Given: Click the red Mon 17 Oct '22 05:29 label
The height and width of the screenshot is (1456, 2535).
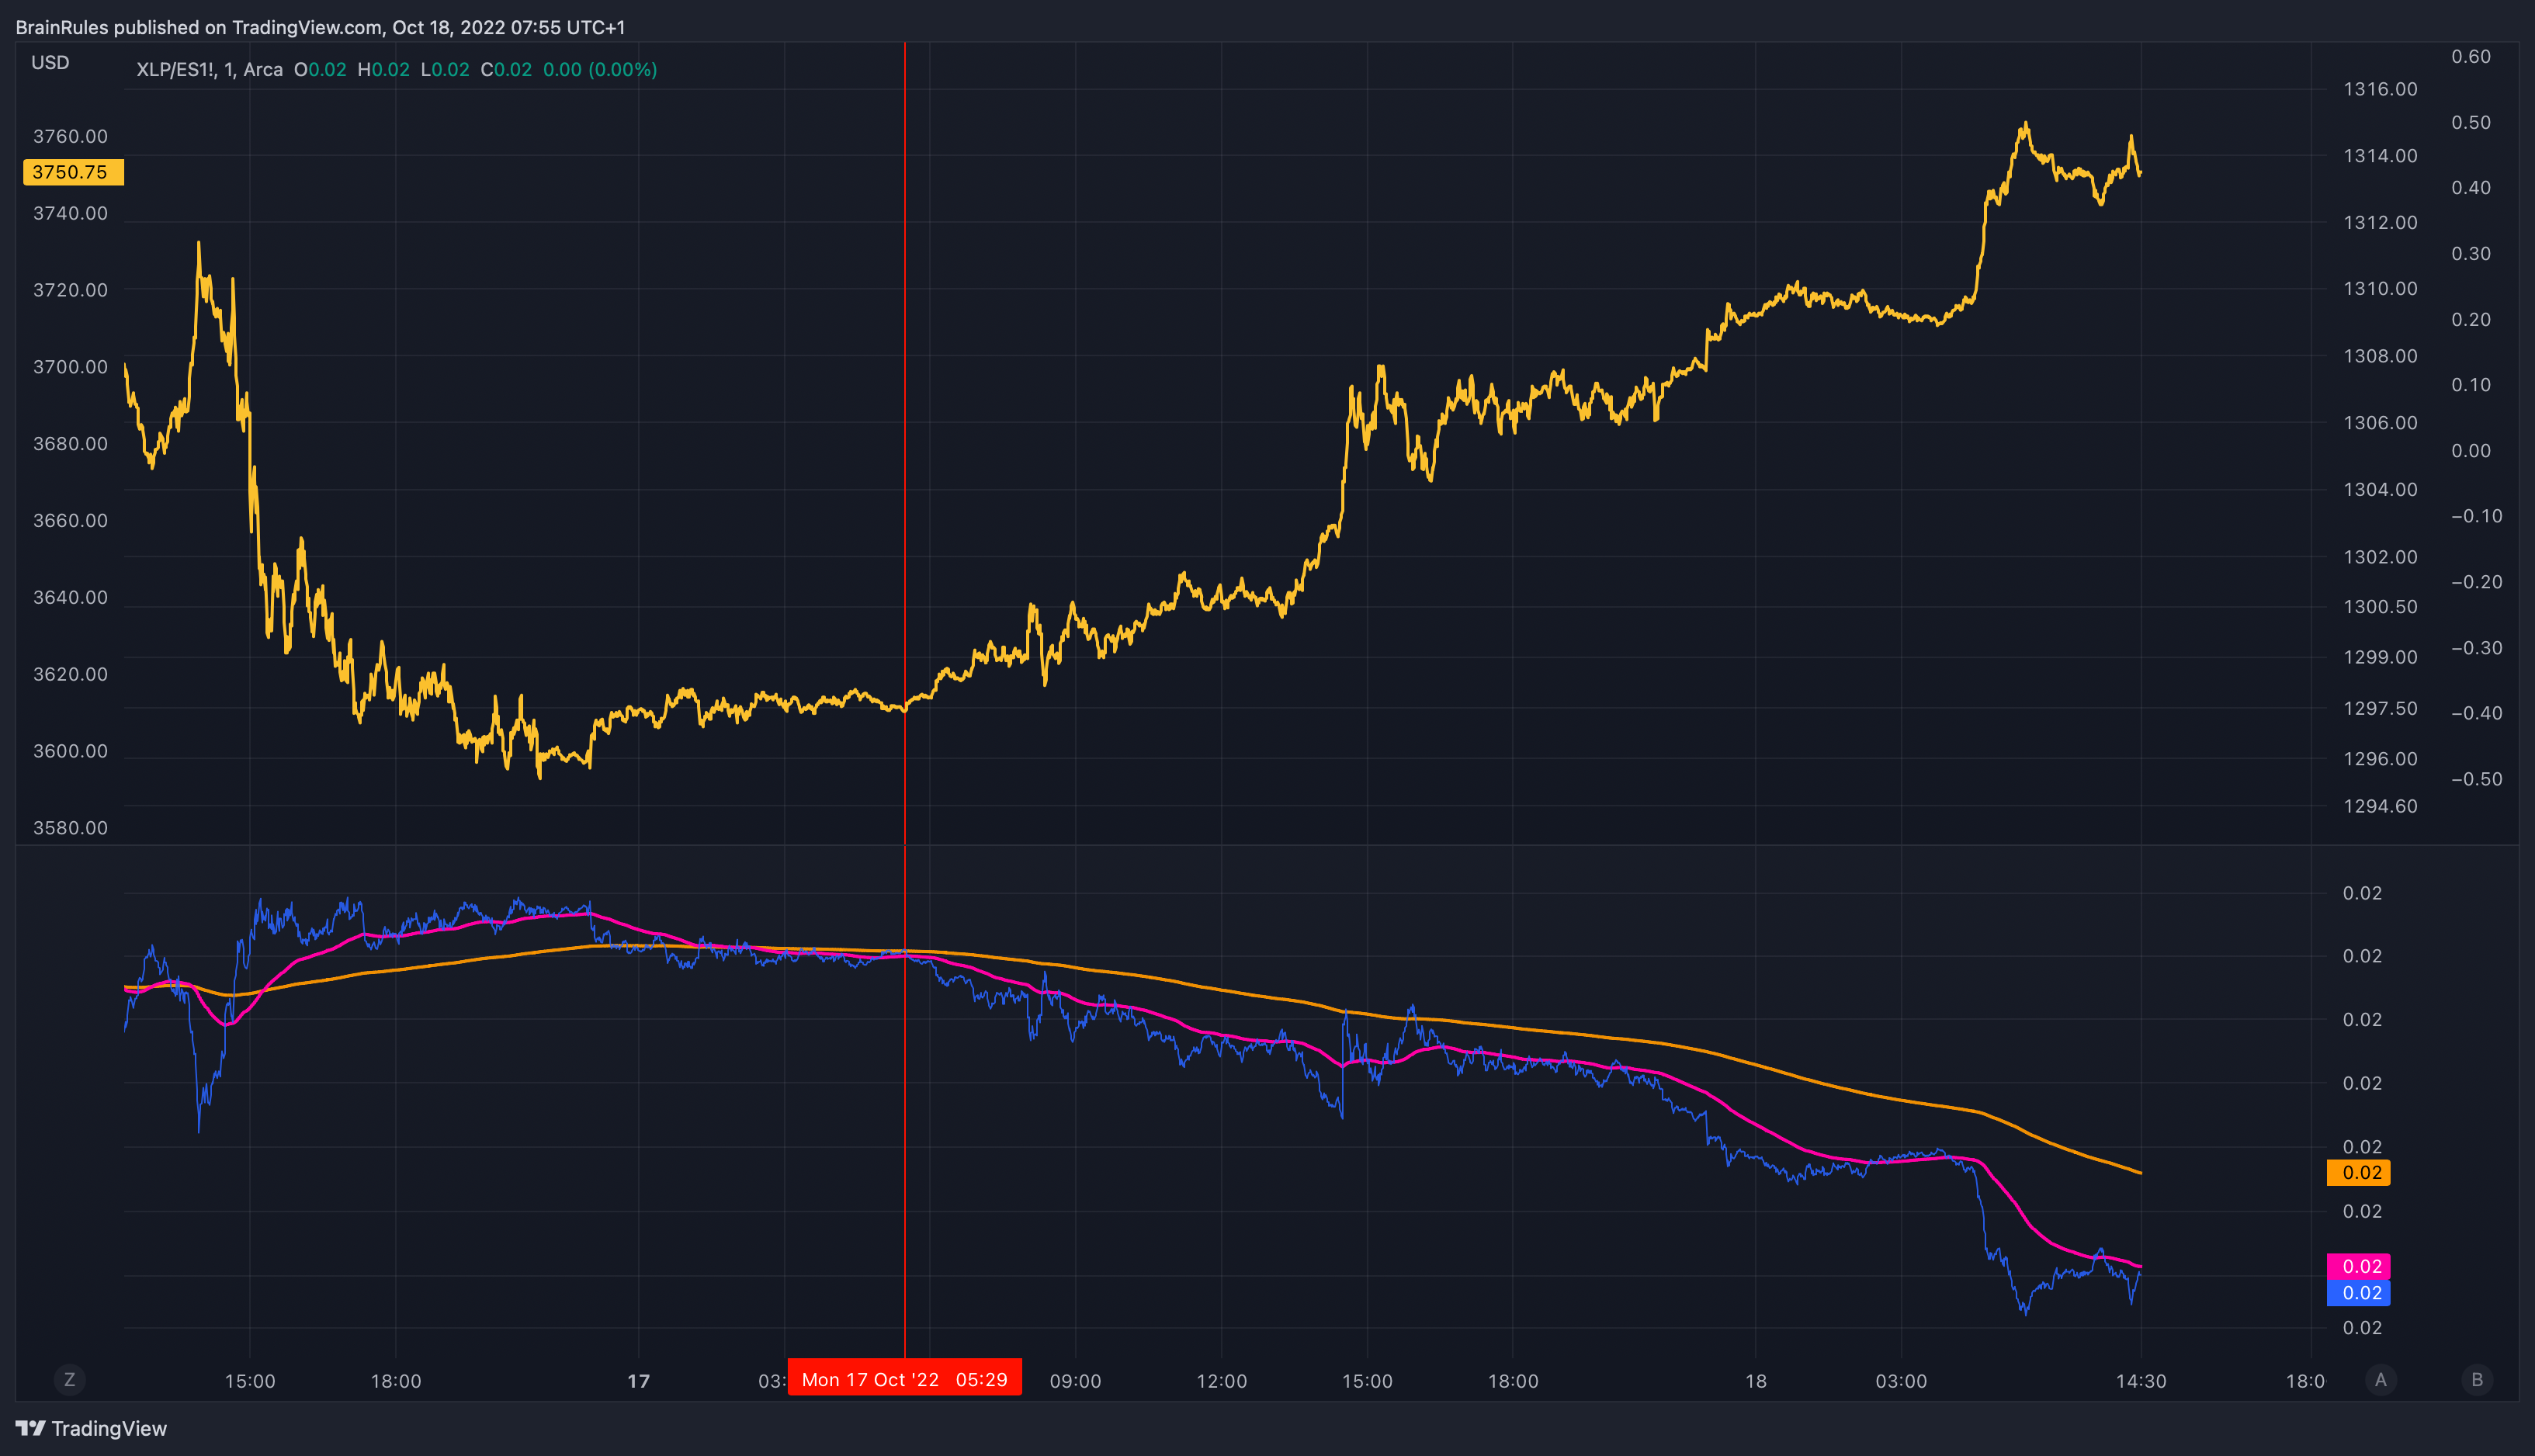Looking at the screenshot, I should tap(904, 1379).
